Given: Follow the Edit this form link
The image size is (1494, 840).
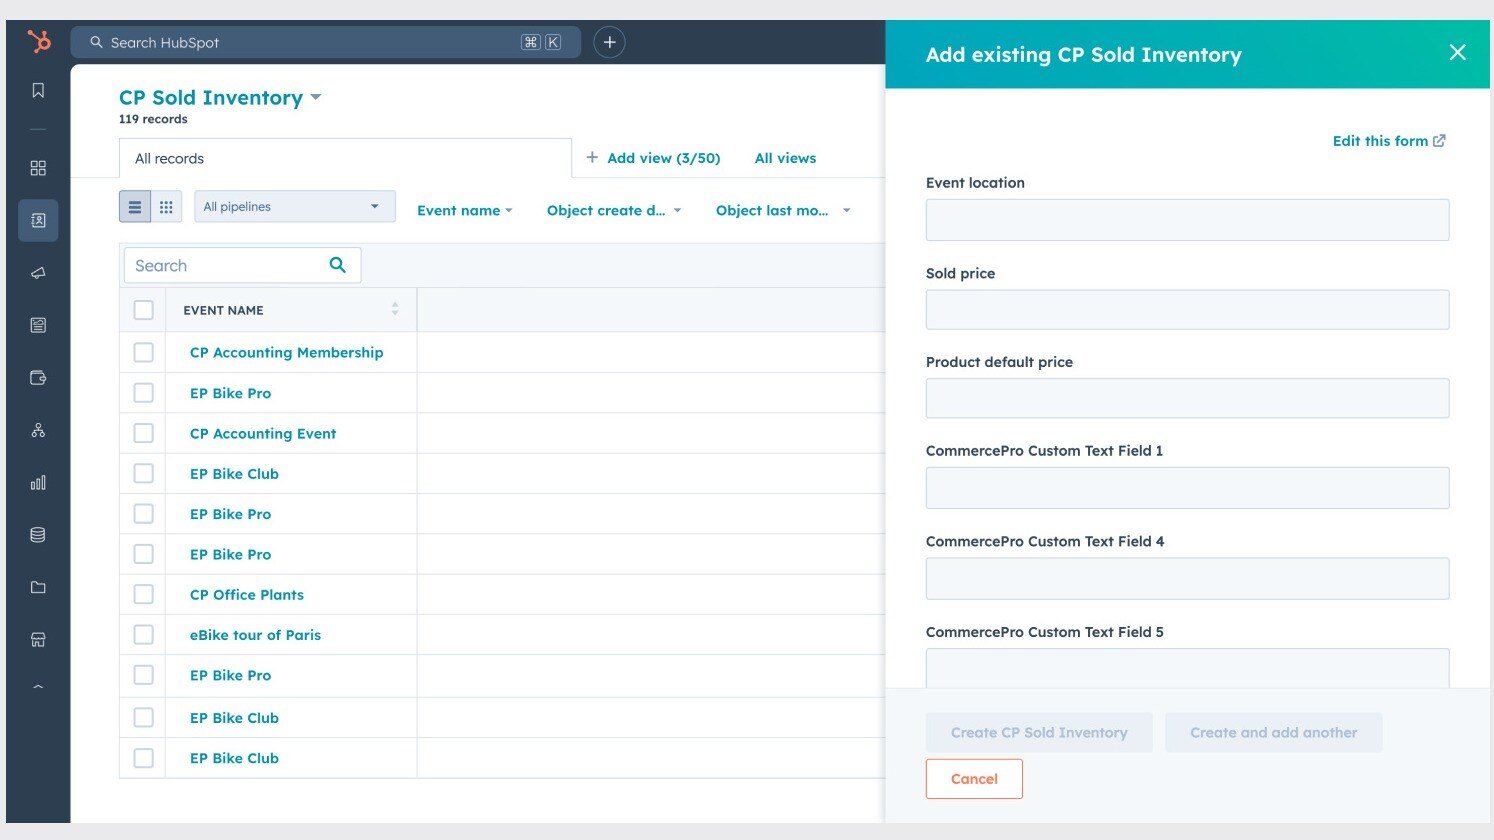Looking at the screenshot, I should tap(1388, 141).
